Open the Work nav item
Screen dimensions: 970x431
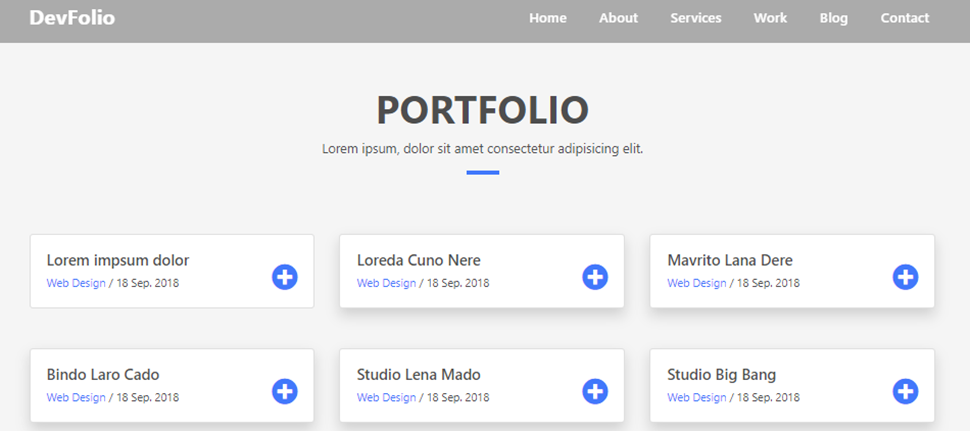click(770, 18)
